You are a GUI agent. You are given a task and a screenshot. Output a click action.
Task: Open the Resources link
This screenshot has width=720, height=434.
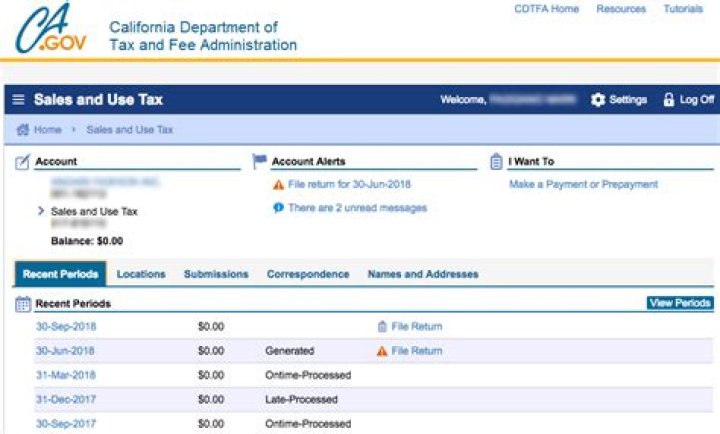click(x=621, y=9)
